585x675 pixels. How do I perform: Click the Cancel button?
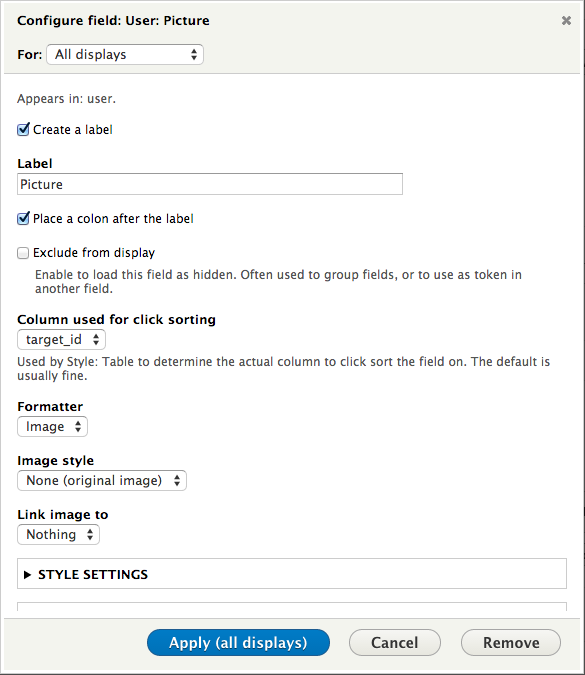pyautogui.click(x=395, y=642)
